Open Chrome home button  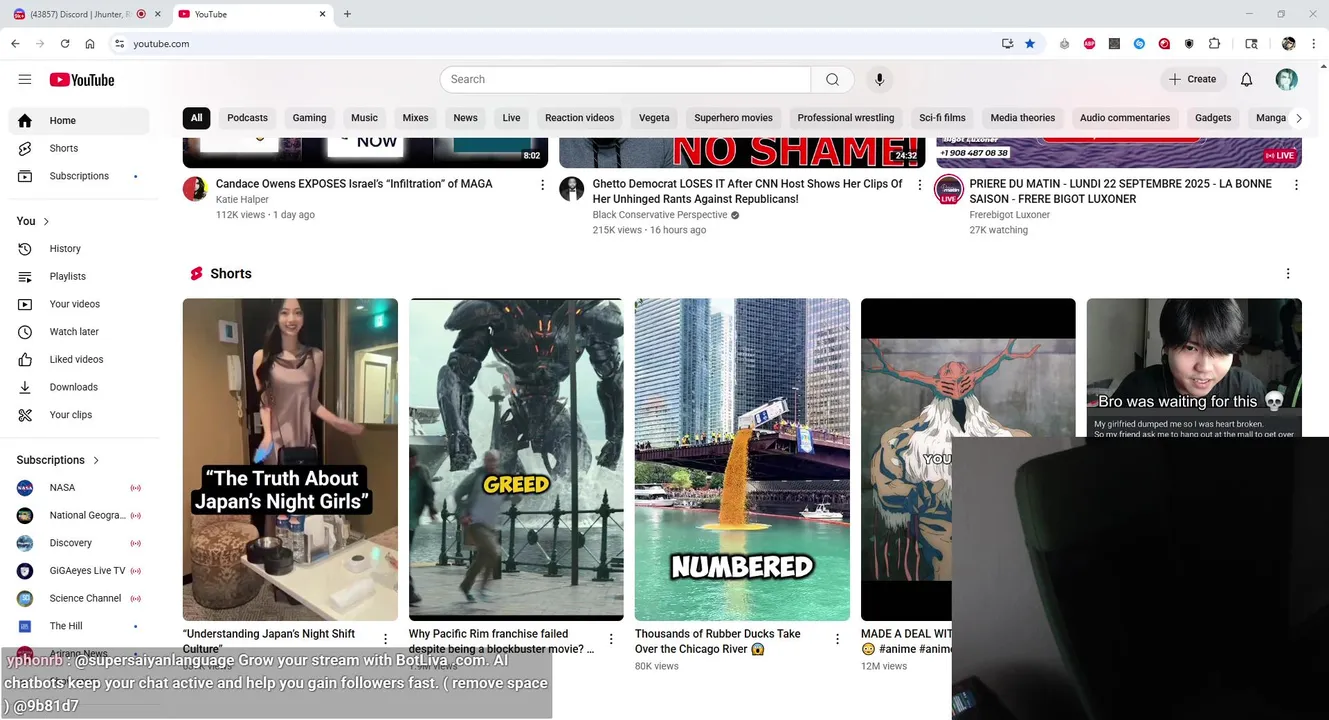pyautogui.click(x=90, y=44)
